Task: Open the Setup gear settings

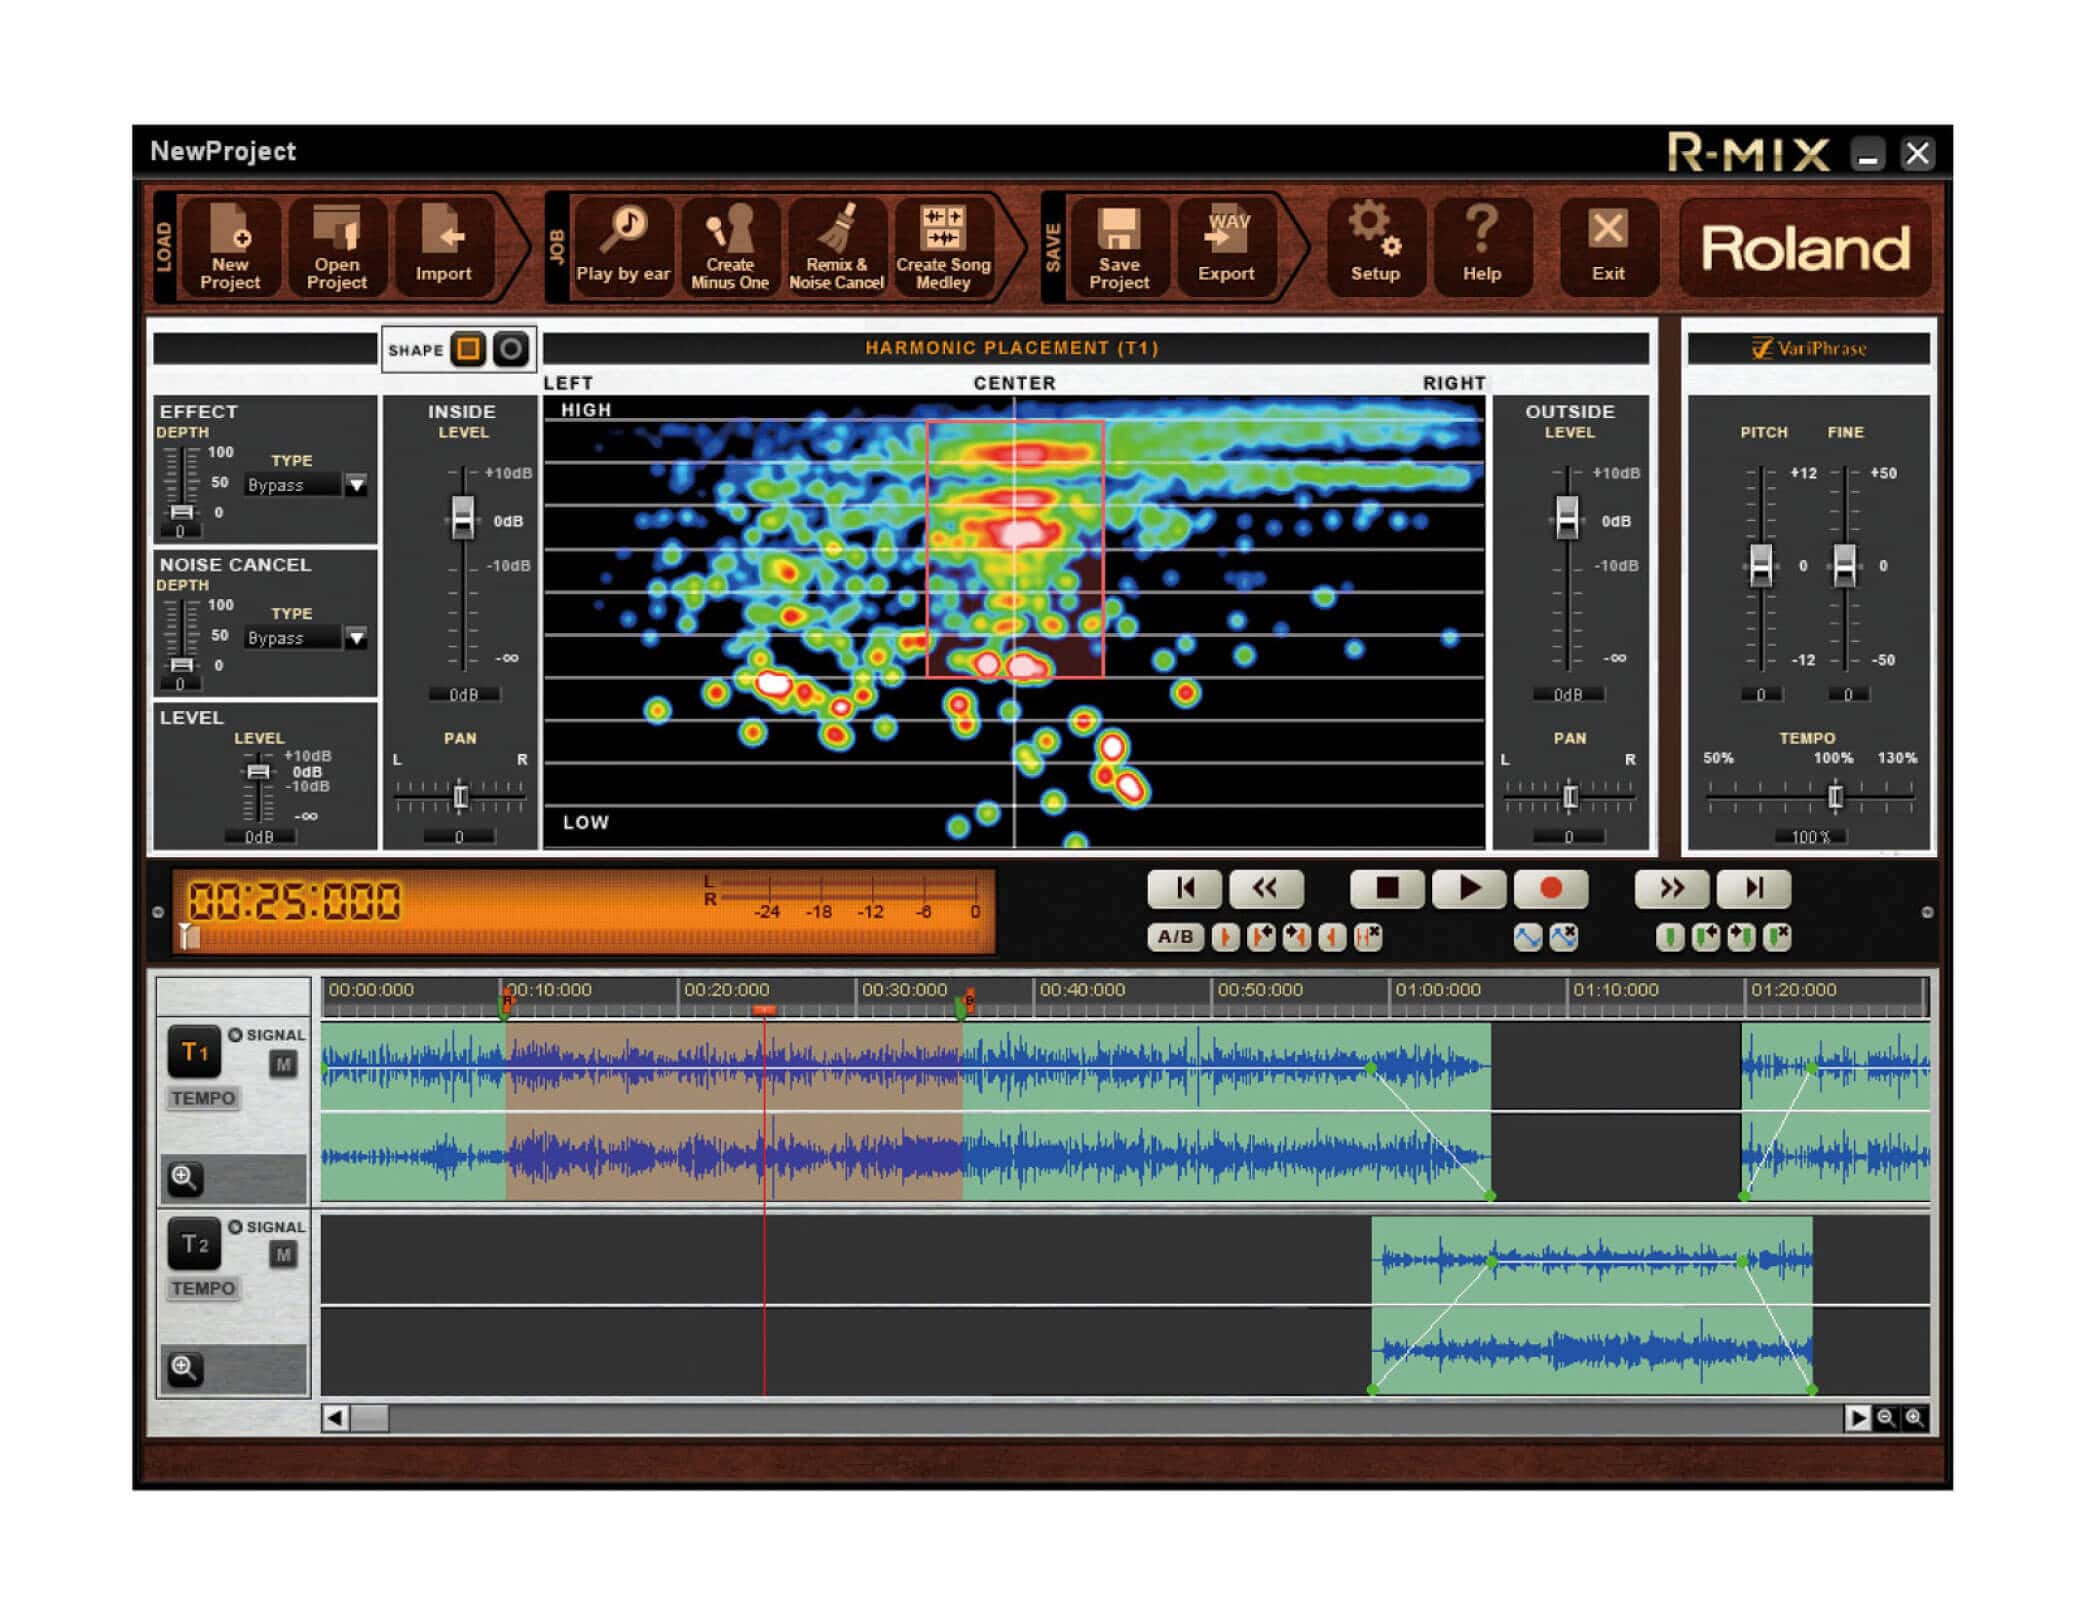Action: (1375, 247)
